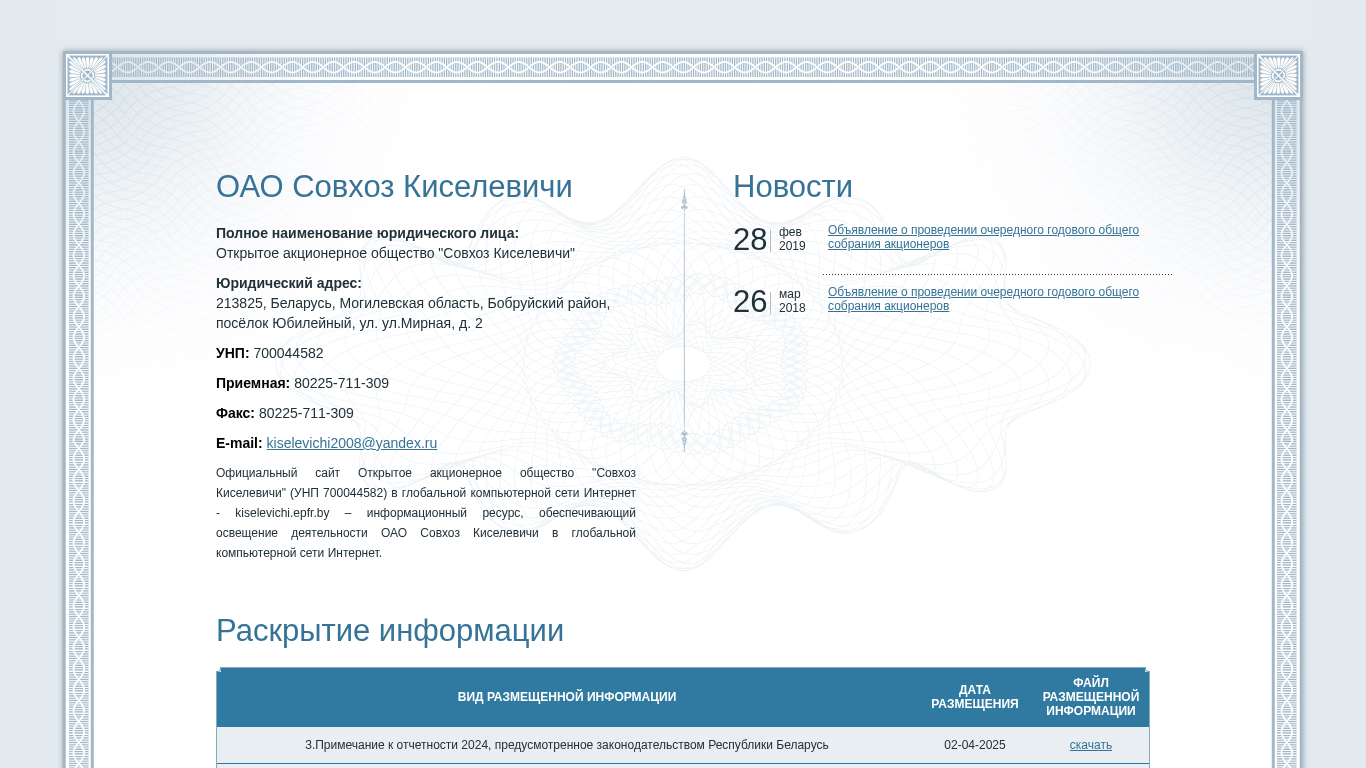Click the table row about Примечание к отчетности 2024

[x=683, y=745]
